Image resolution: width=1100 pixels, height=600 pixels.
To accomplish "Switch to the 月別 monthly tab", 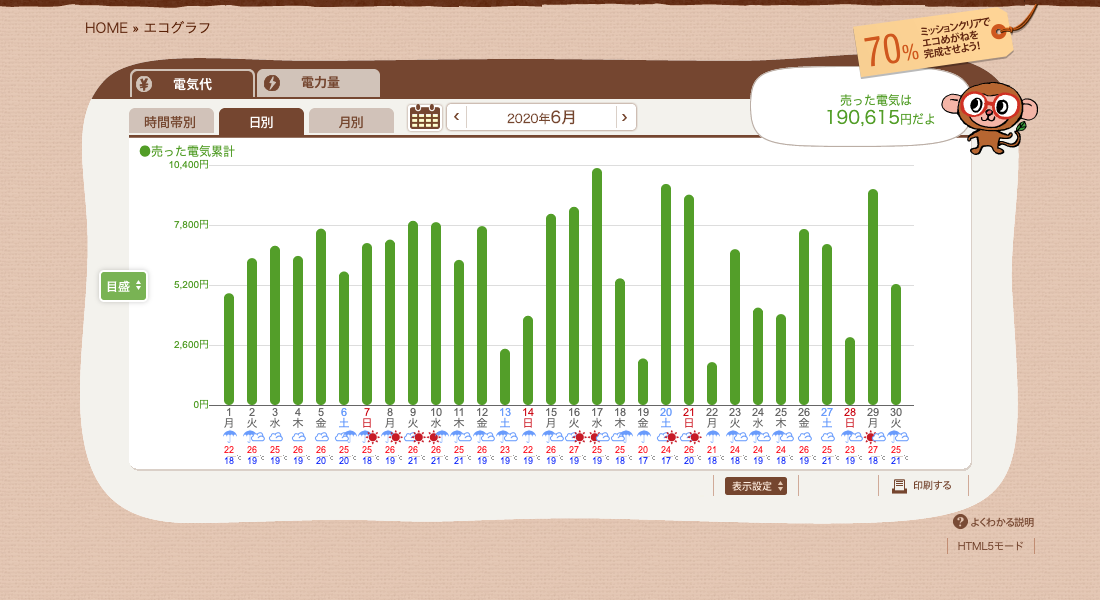I will tap(351, 122).
